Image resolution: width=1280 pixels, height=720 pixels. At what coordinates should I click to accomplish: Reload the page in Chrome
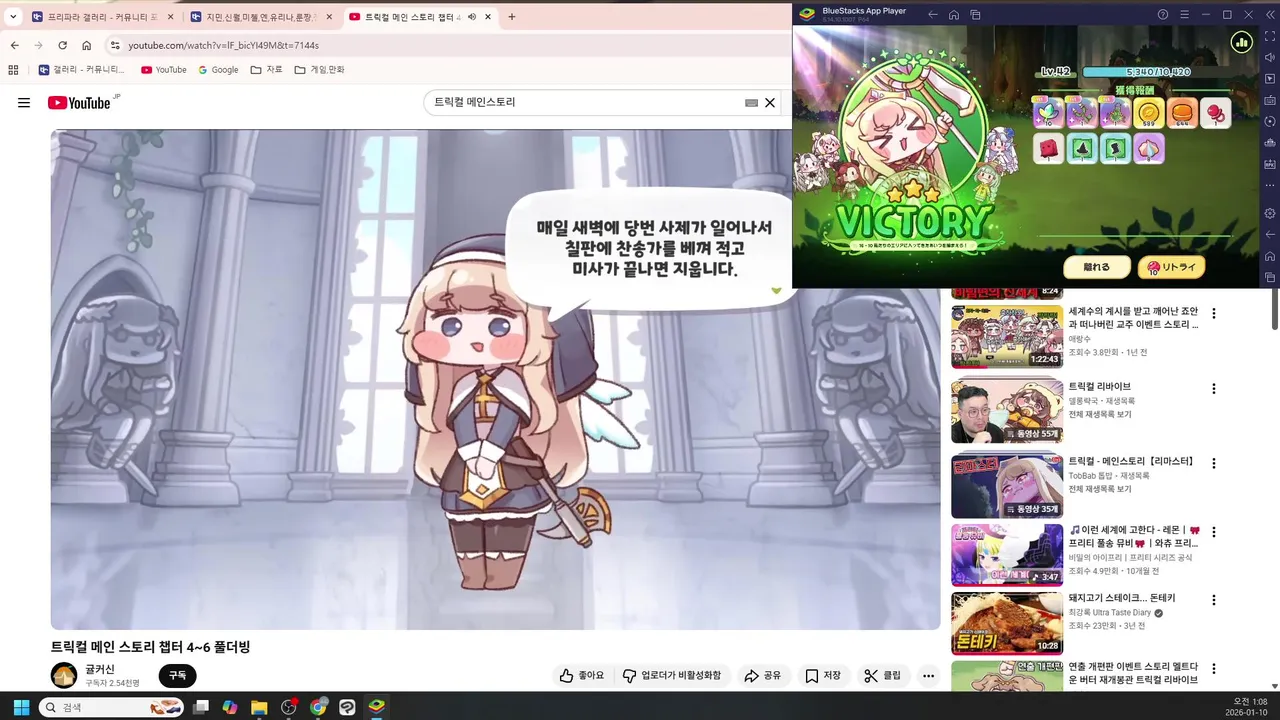pyautogui.click(x=62, y=45)
